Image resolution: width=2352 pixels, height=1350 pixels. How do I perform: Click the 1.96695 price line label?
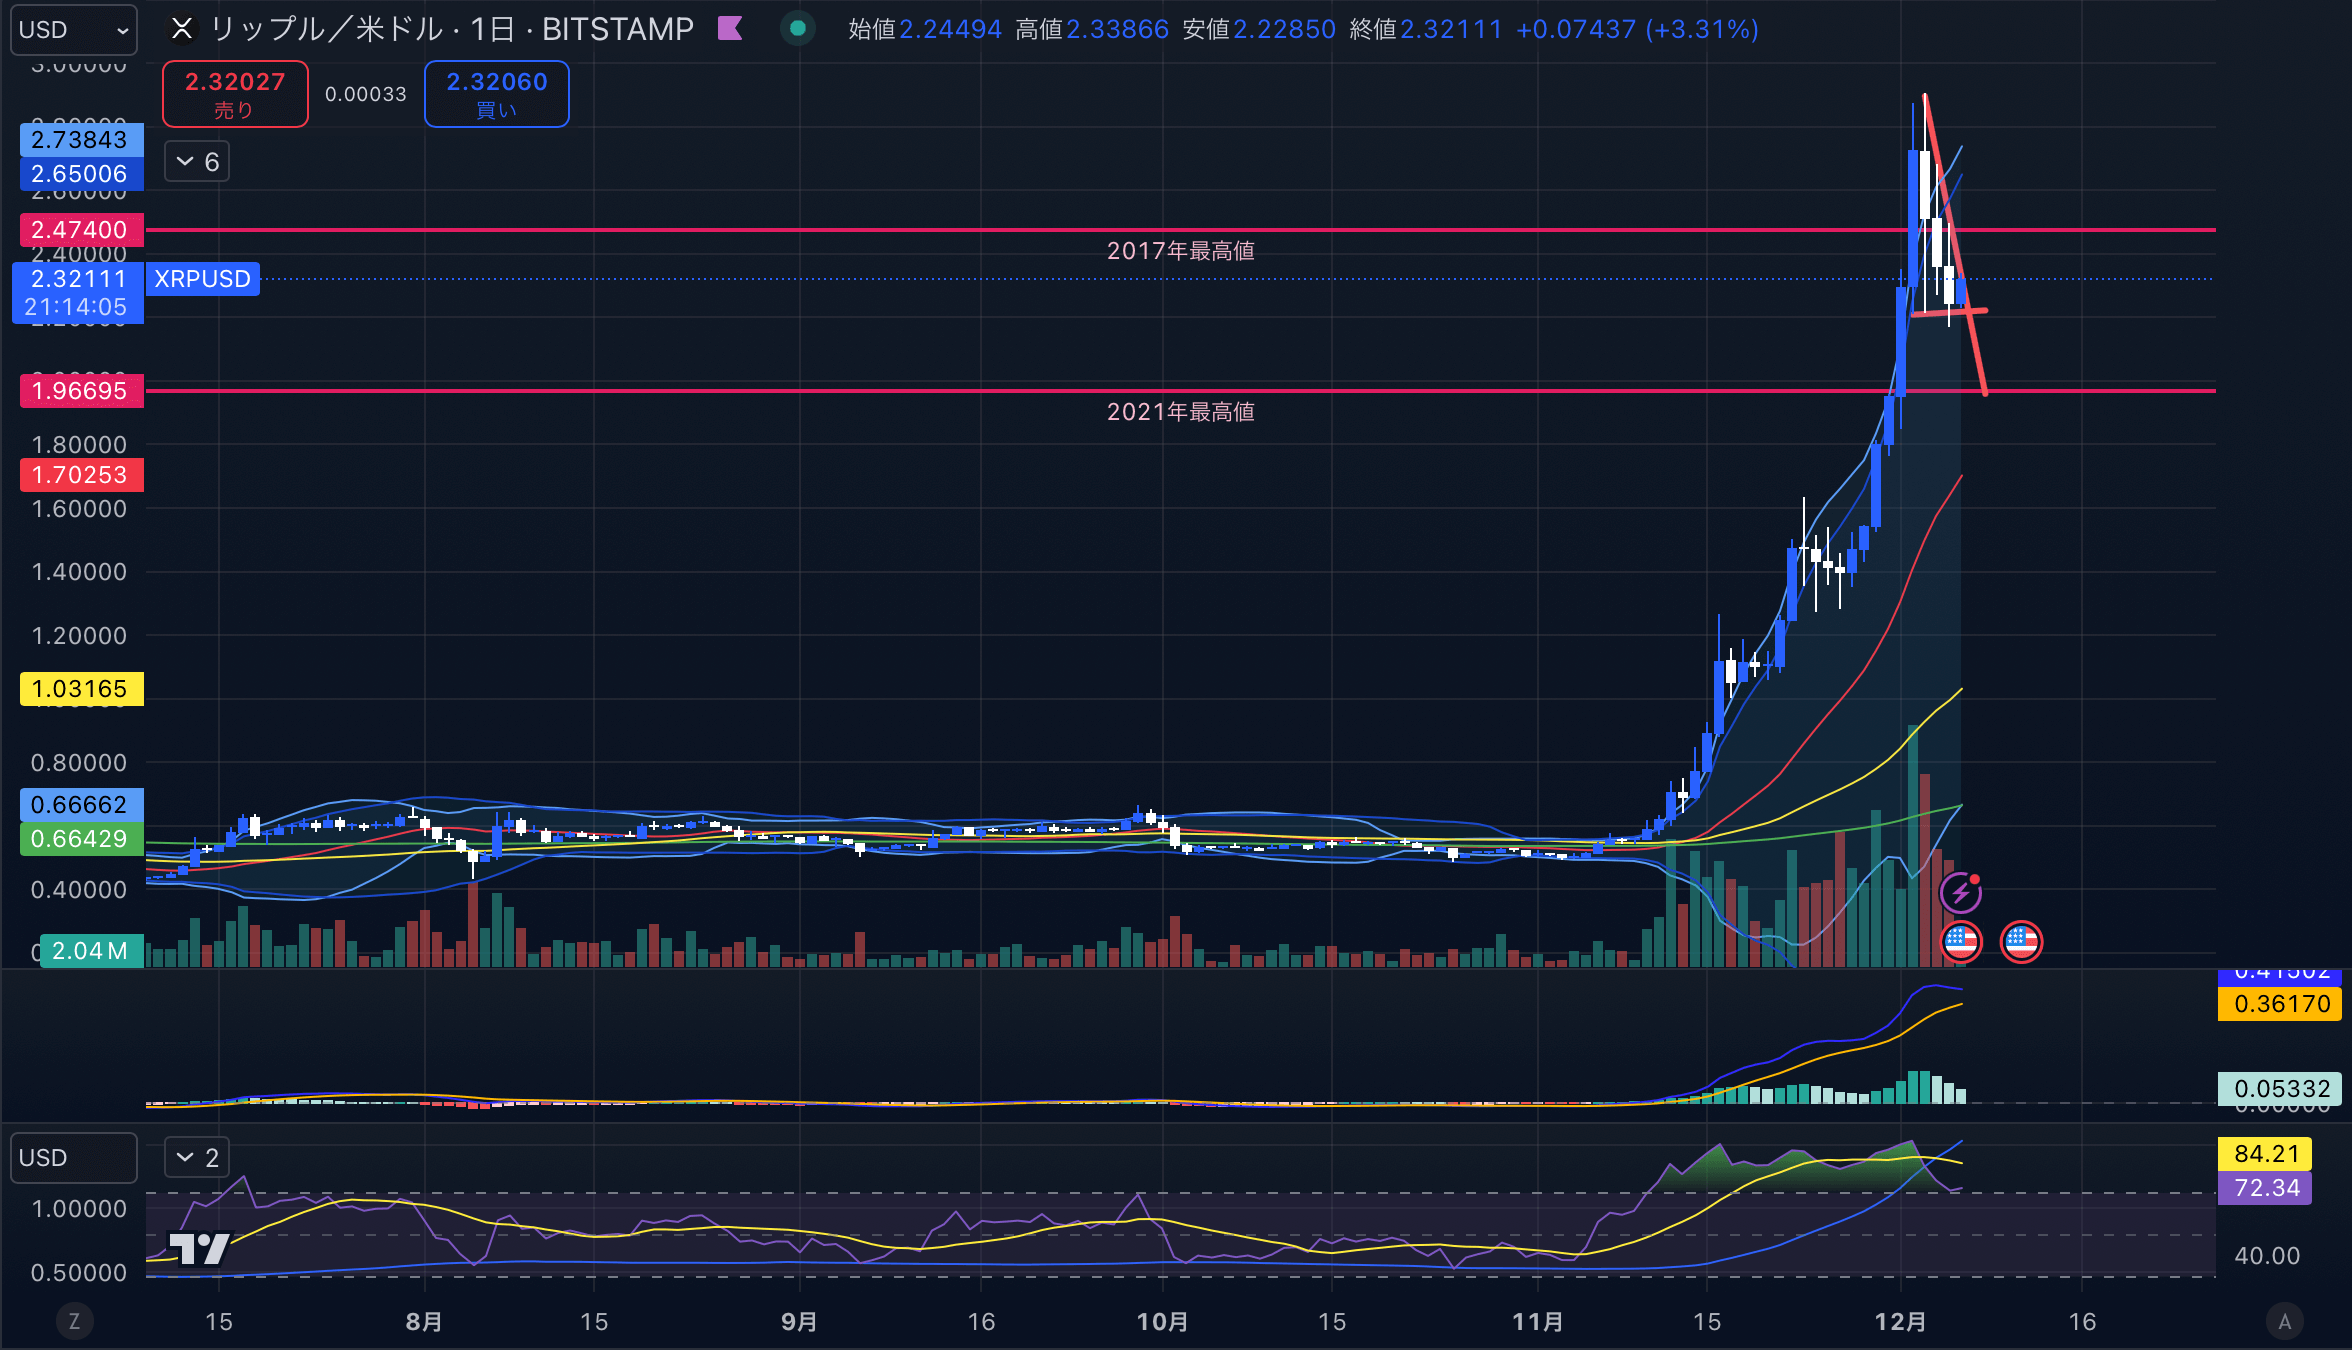[81, 391]
